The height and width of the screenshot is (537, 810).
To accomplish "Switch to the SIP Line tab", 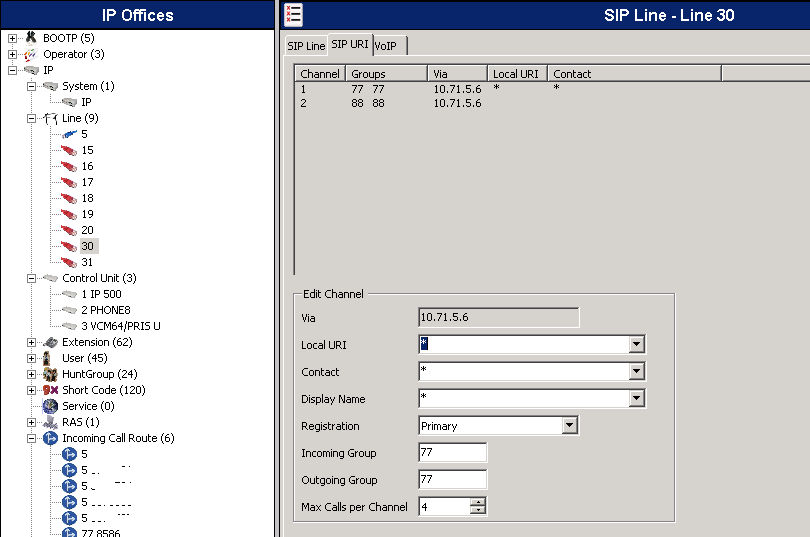I will [x=306, y=46].
